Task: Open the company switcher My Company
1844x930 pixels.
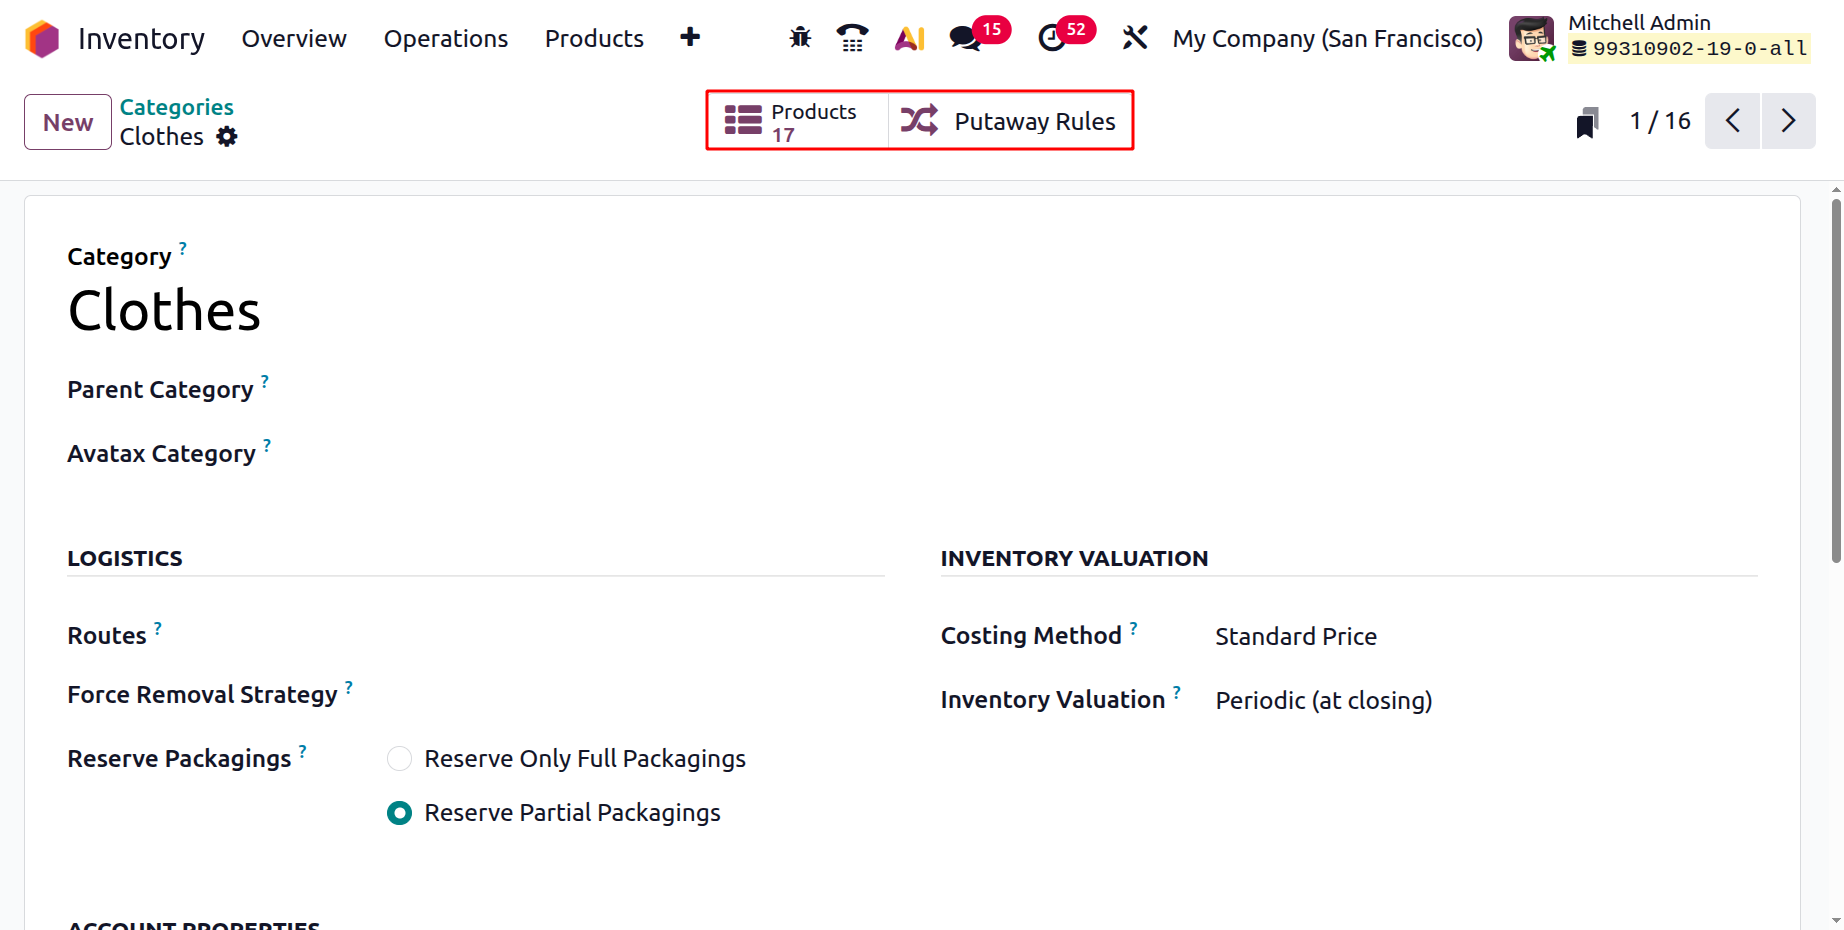Action: (1327, 39)
